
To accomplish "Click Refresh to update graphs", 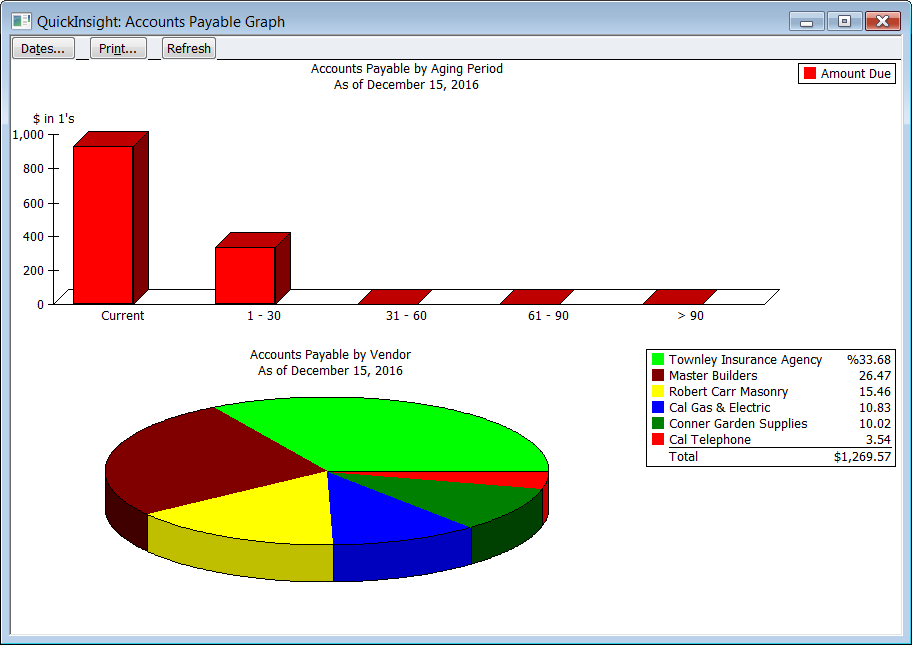I will (189, 48).
